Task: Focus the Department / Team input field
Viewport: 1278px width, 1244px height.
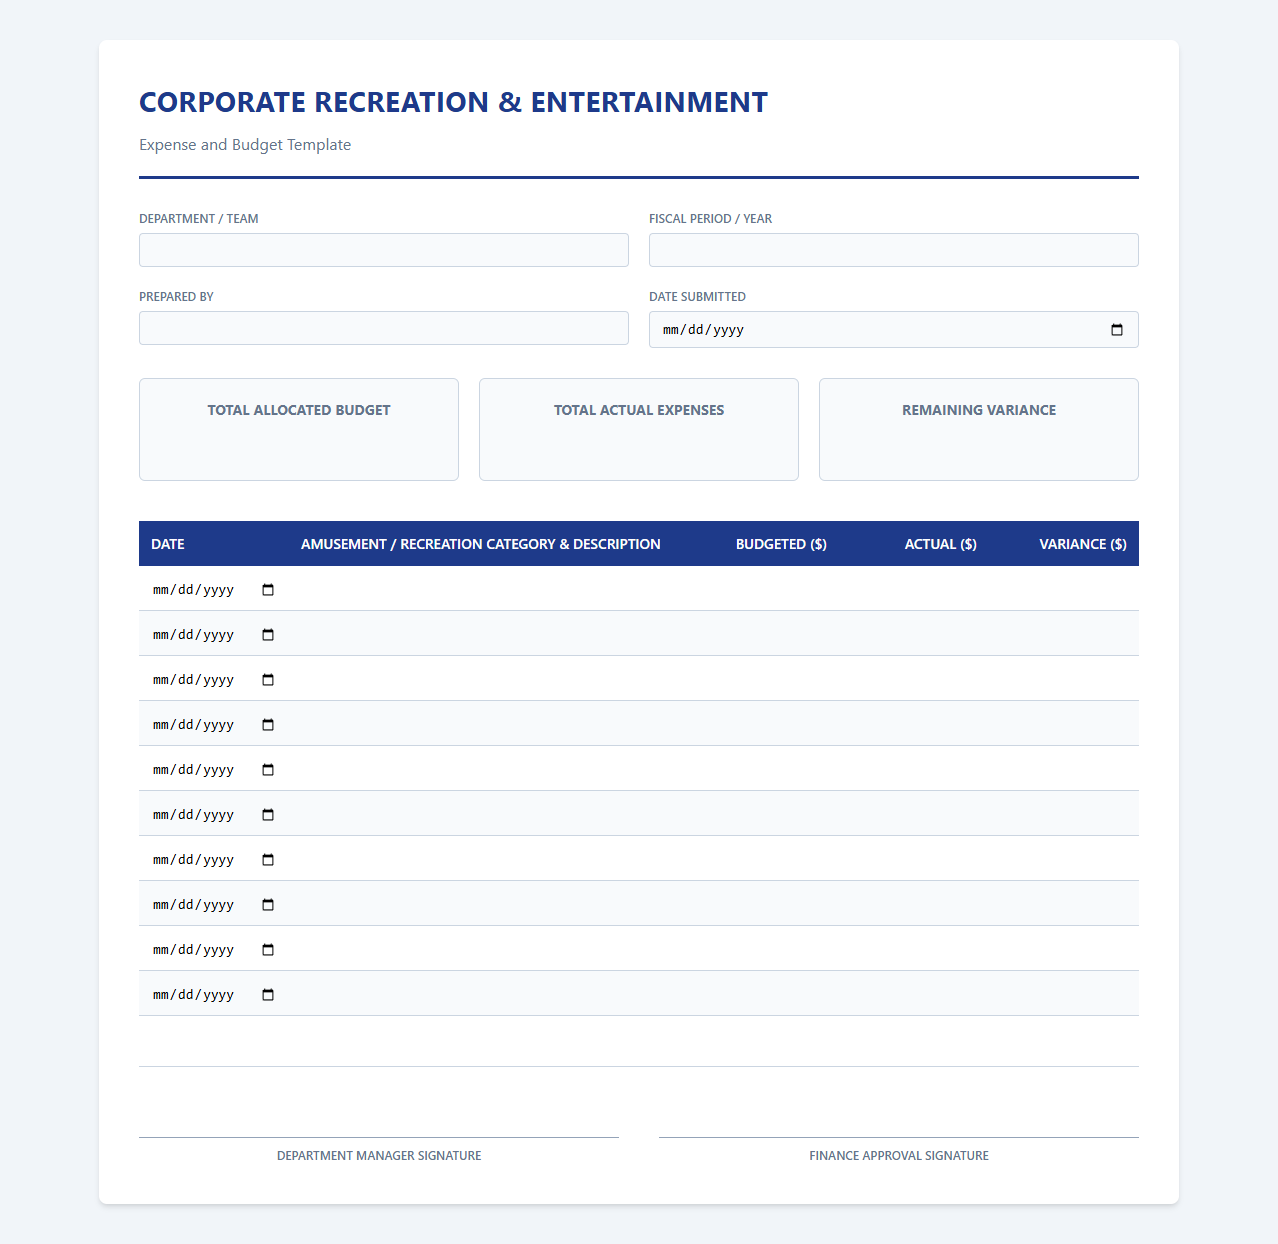Action: 384,250
